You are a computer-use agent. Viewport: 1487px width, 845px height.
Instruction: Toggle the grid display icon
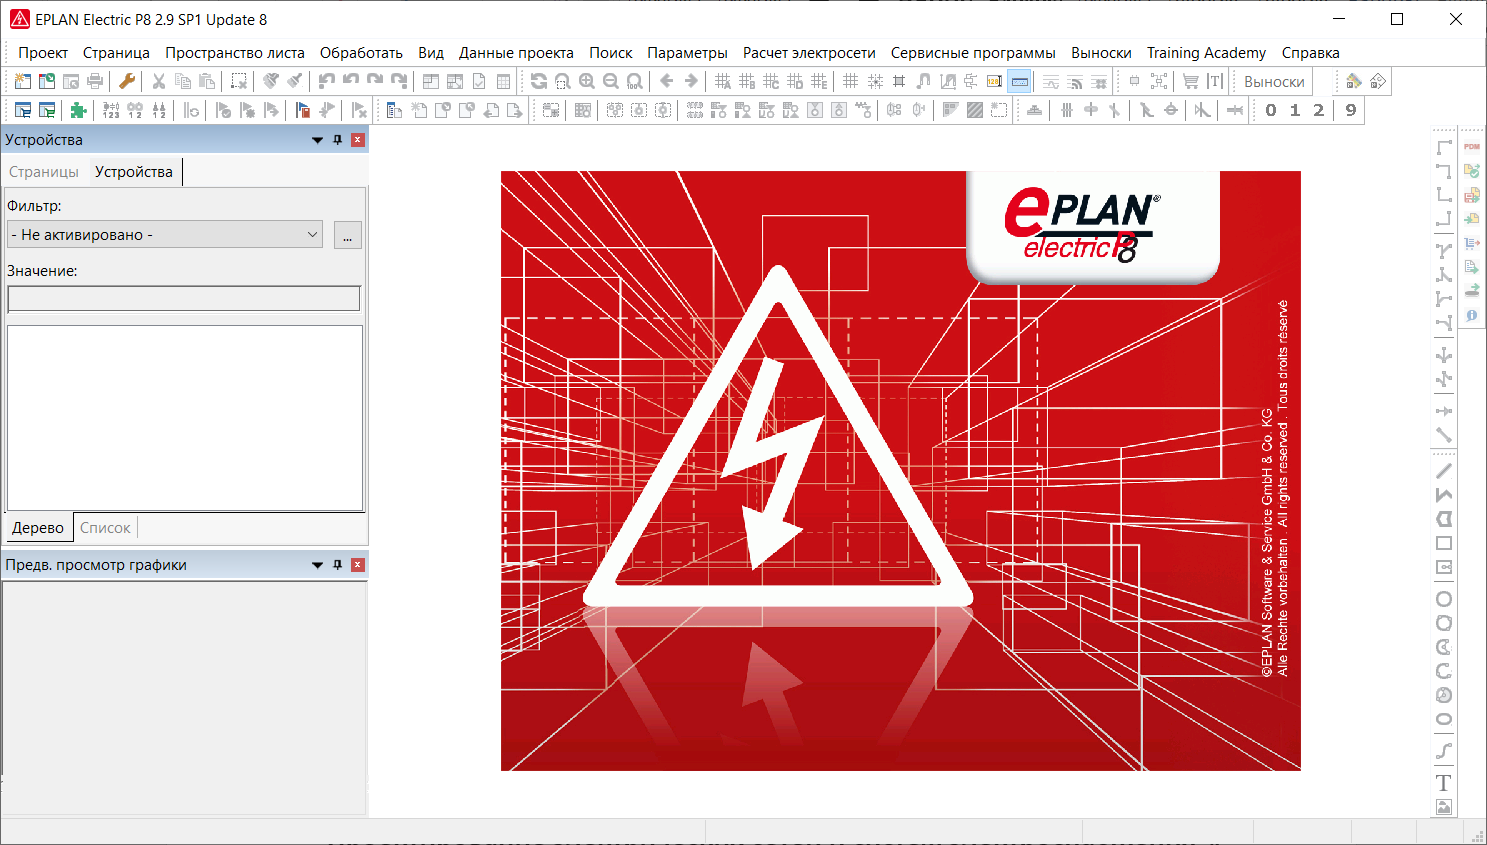tap(851, 82)
